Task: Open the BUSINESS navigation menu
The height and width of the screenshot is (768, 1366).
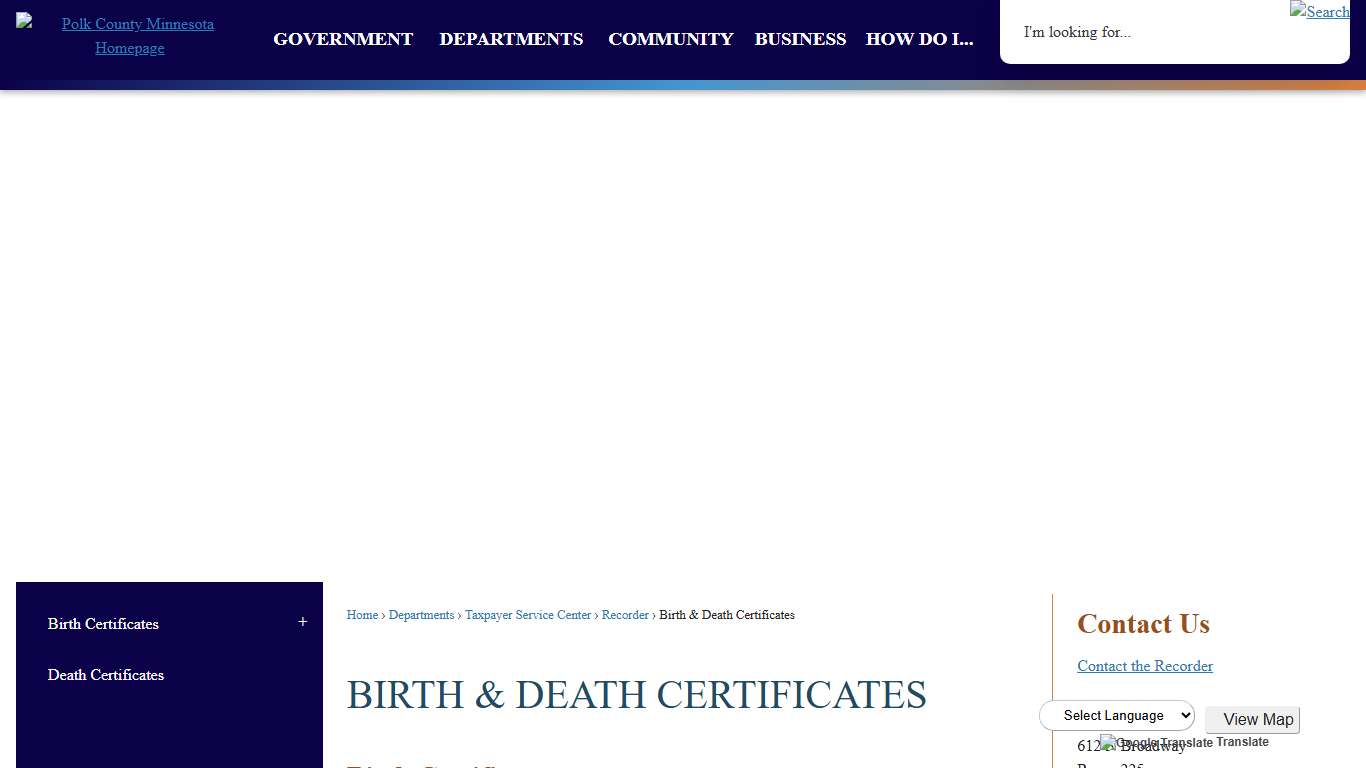Action: tap(800, 39)
